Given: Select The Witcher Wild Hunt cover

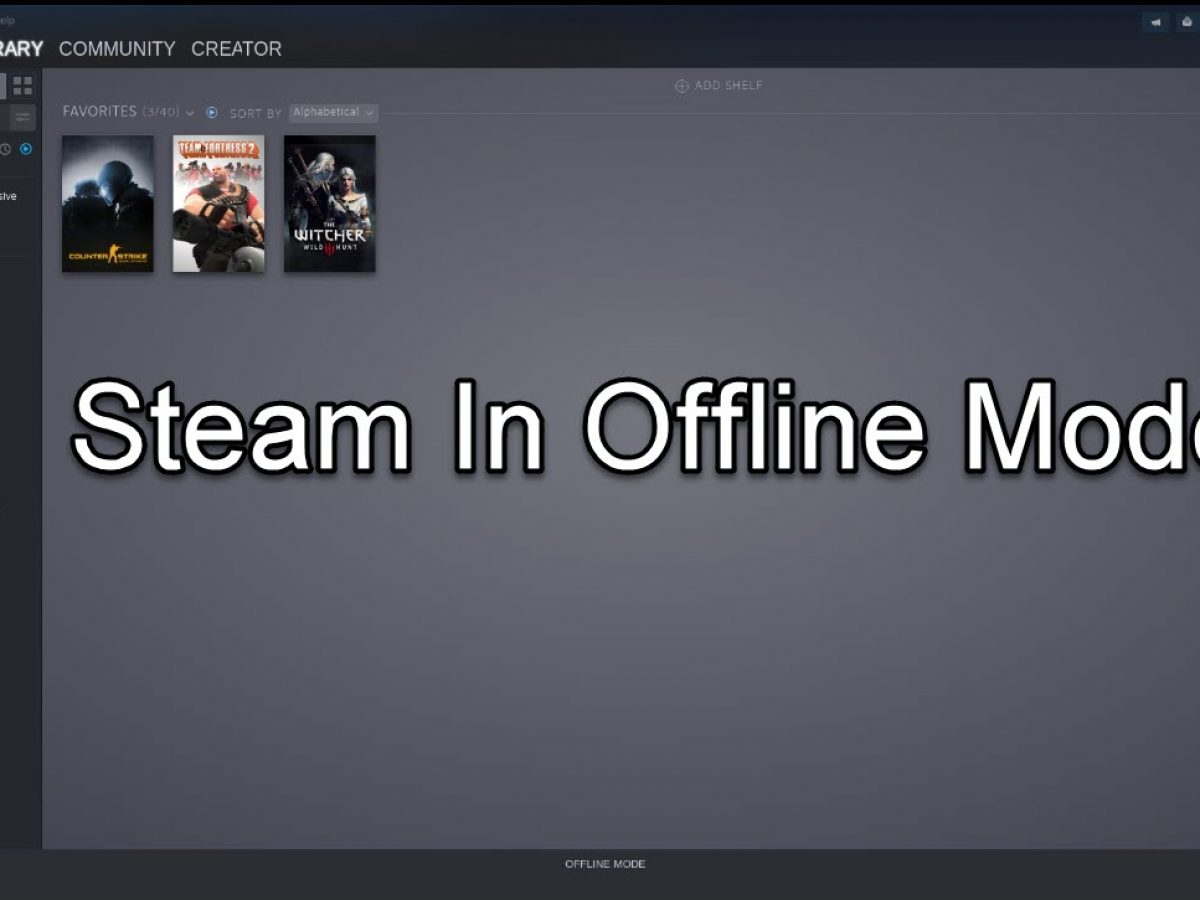Looking at the screenshot, I should (x=330, y=203).
